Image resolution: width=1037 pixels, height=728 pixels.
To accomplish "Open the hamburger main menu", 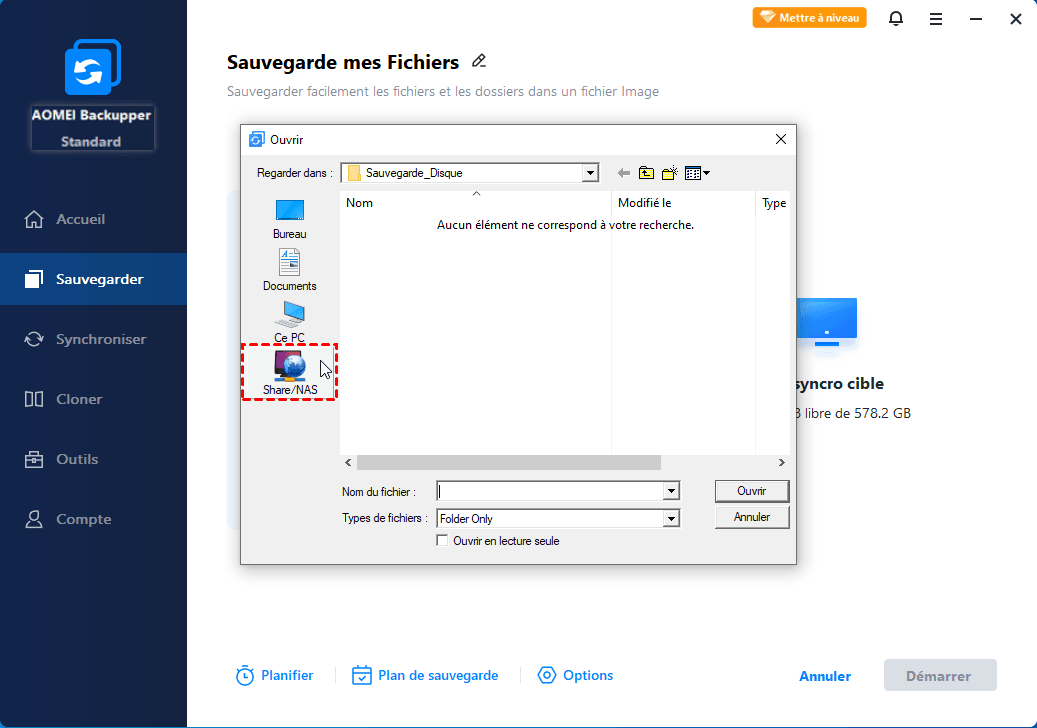I will click(x=936, y=19).
